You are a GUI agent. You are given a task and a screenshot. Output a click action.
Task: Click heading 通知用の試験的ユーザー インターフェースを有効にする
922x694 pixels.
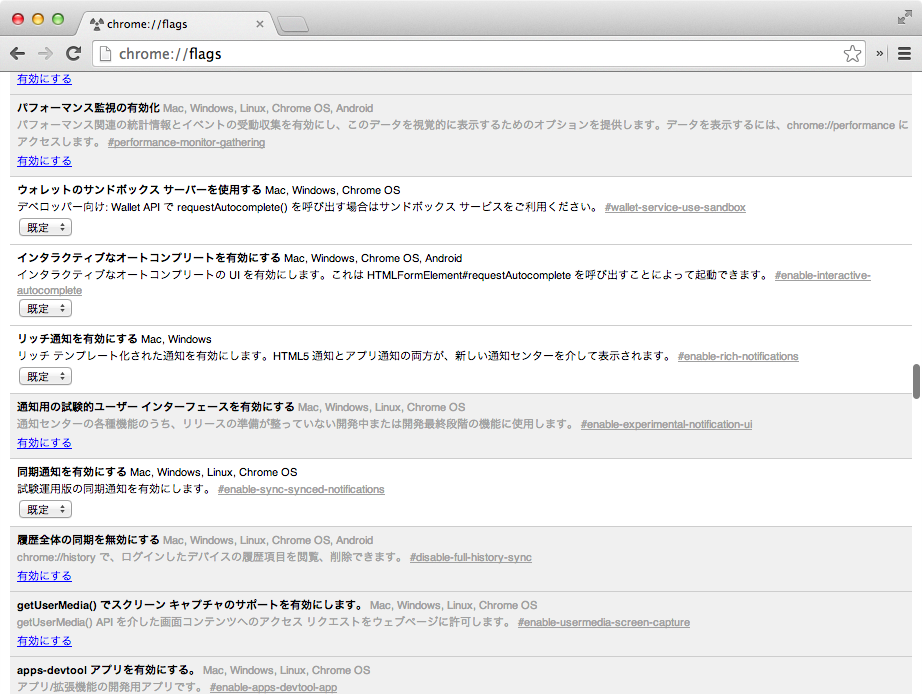coord(156,407)
